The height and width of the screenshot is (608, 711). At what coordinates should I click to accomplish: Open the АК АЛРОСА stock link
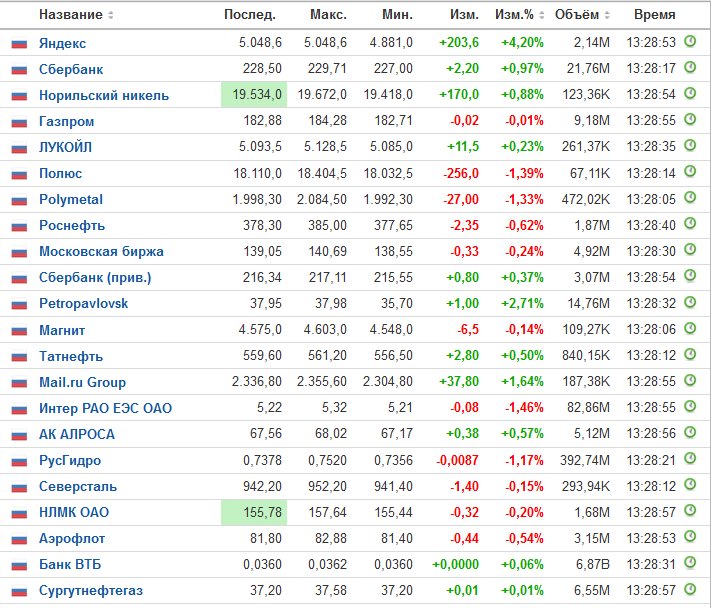77,434
